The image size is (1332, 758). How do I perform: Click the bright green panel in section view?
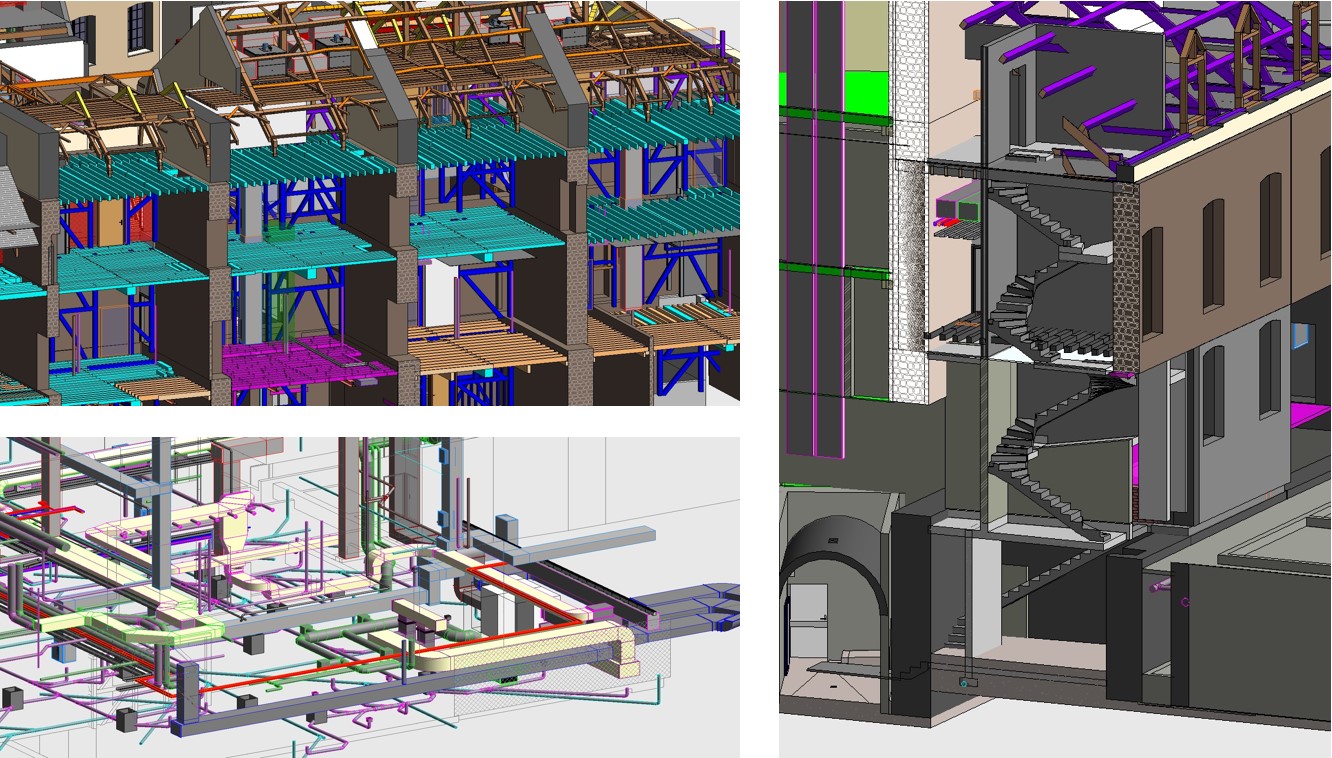867,91
